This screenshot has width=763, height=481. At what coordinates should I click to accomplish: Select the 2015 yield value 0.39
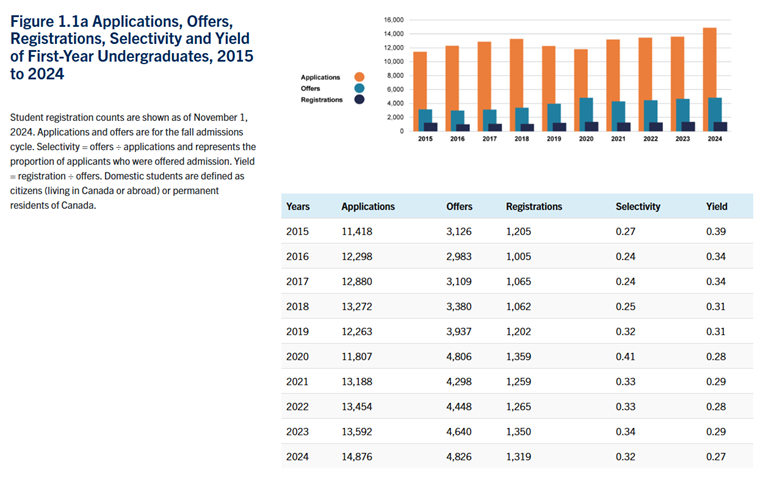pyautogui.click(x=714, y=231)
